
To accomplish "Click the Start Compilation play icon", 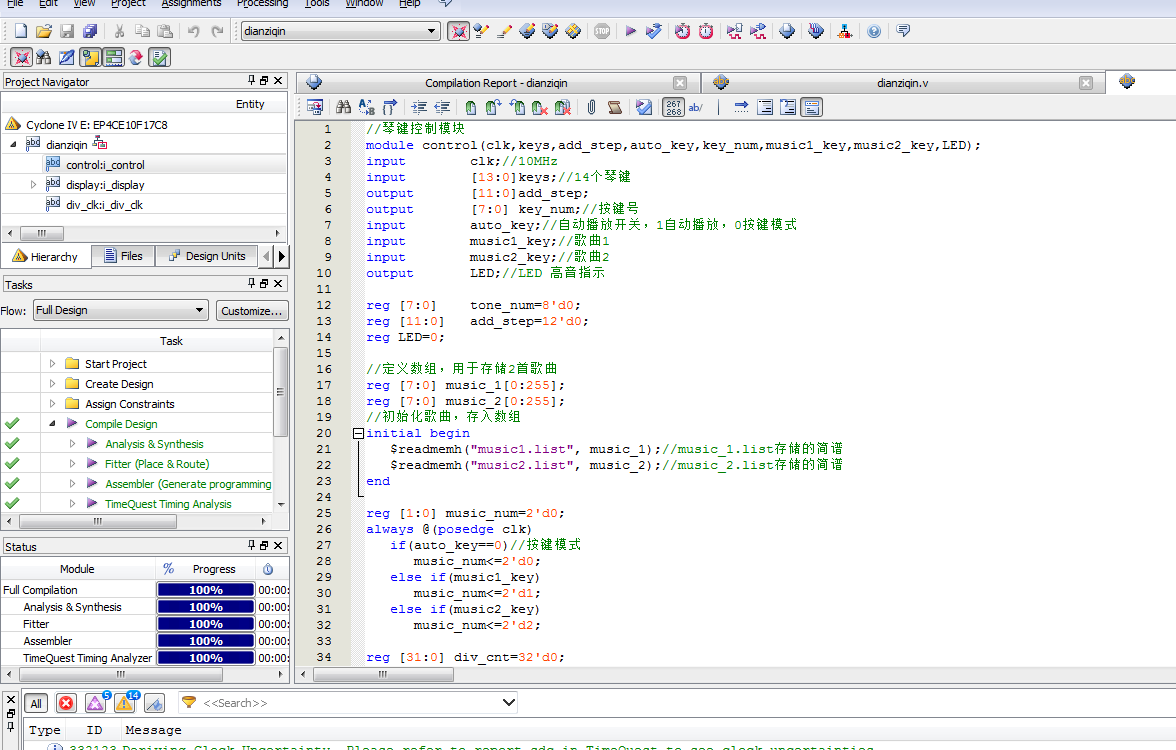I will [630, 31].
